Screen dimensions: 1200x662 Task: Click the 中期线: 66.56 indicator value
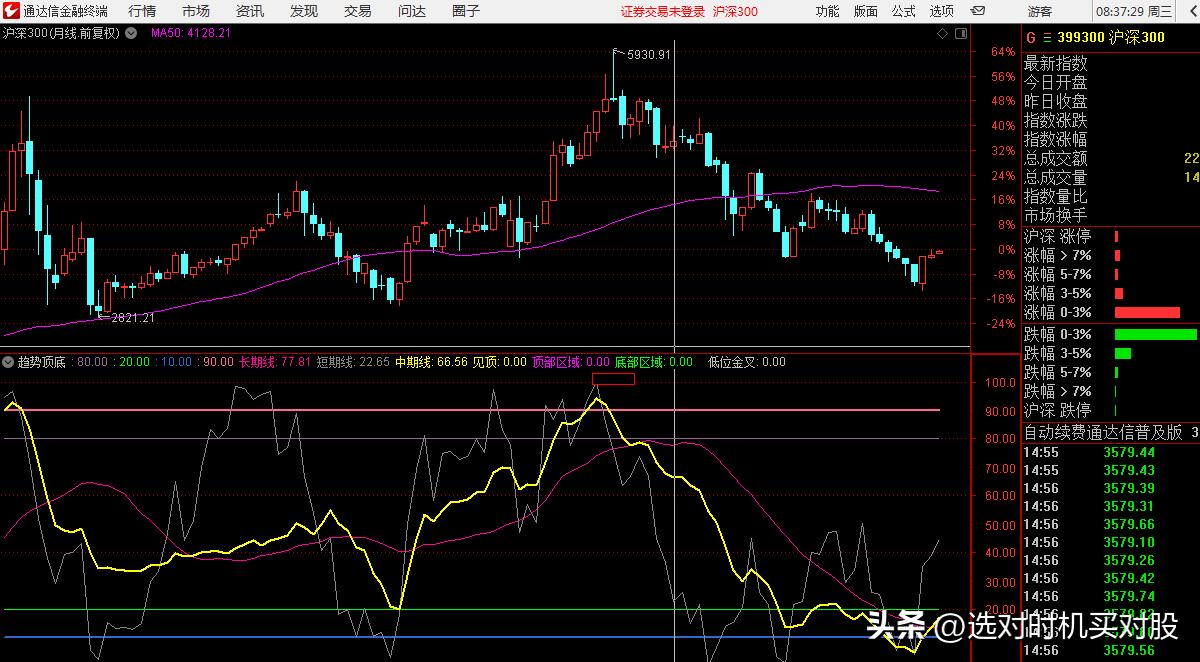click(432, 362)
